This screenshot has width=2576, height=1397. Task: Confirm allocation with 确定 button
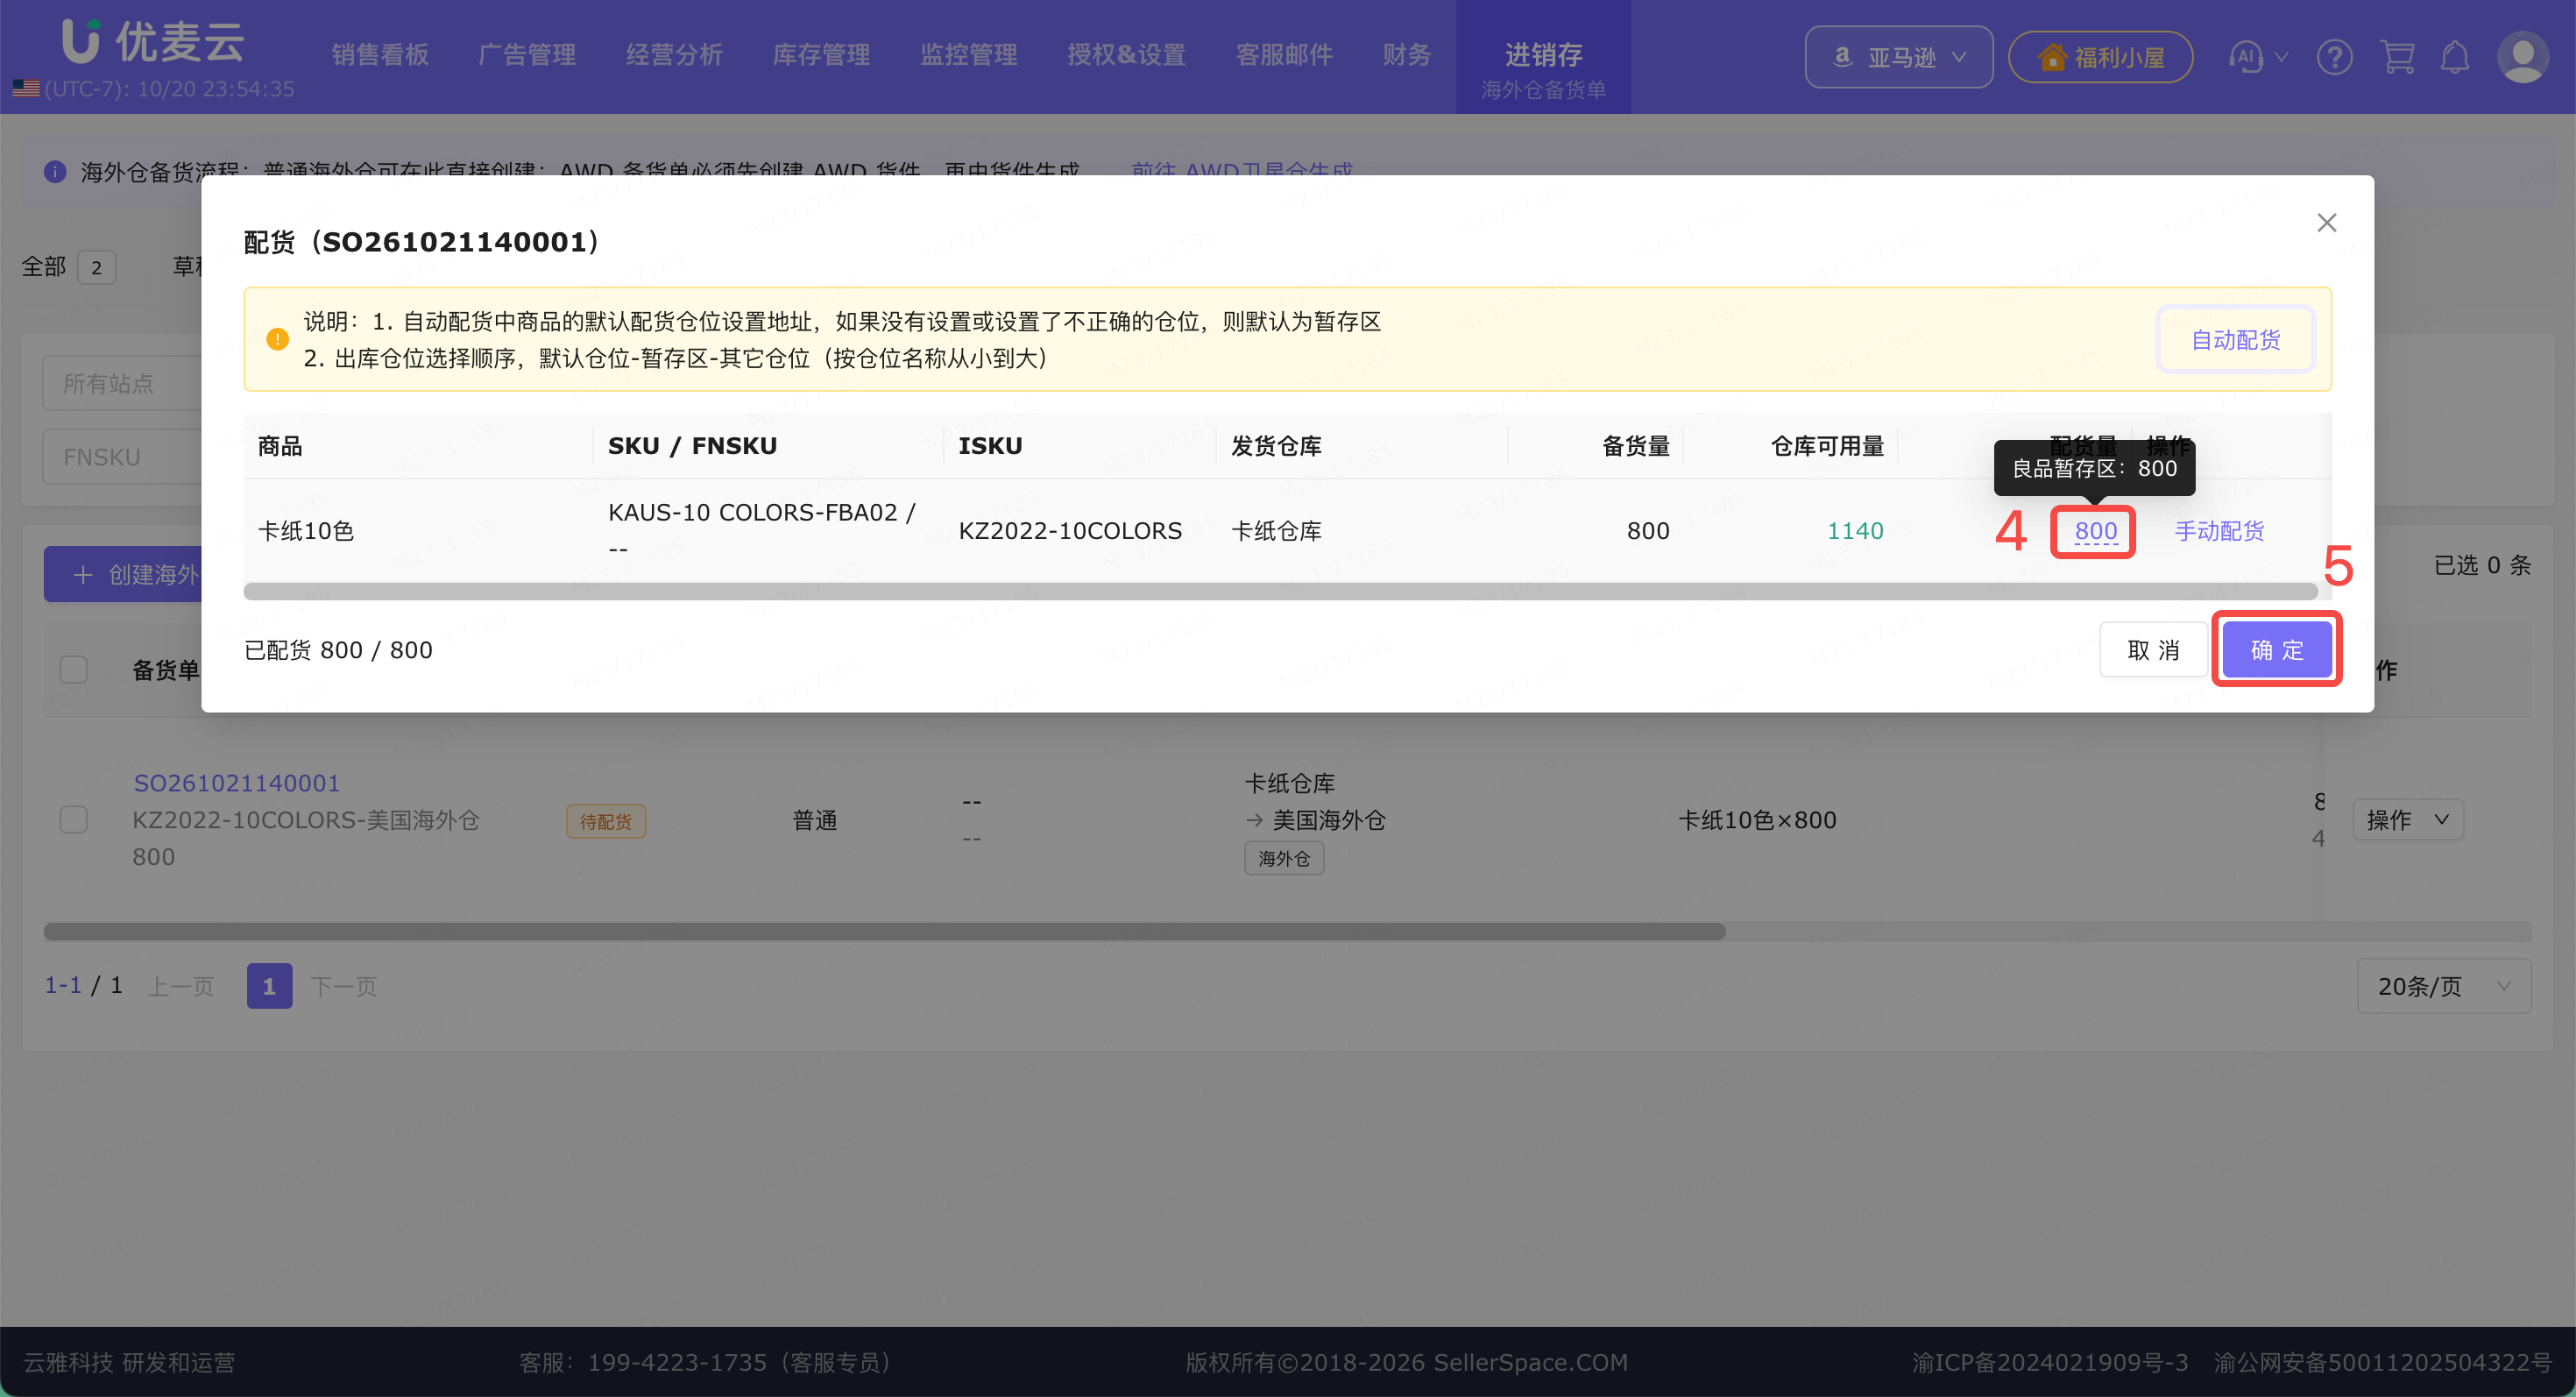pos(2276,650)
